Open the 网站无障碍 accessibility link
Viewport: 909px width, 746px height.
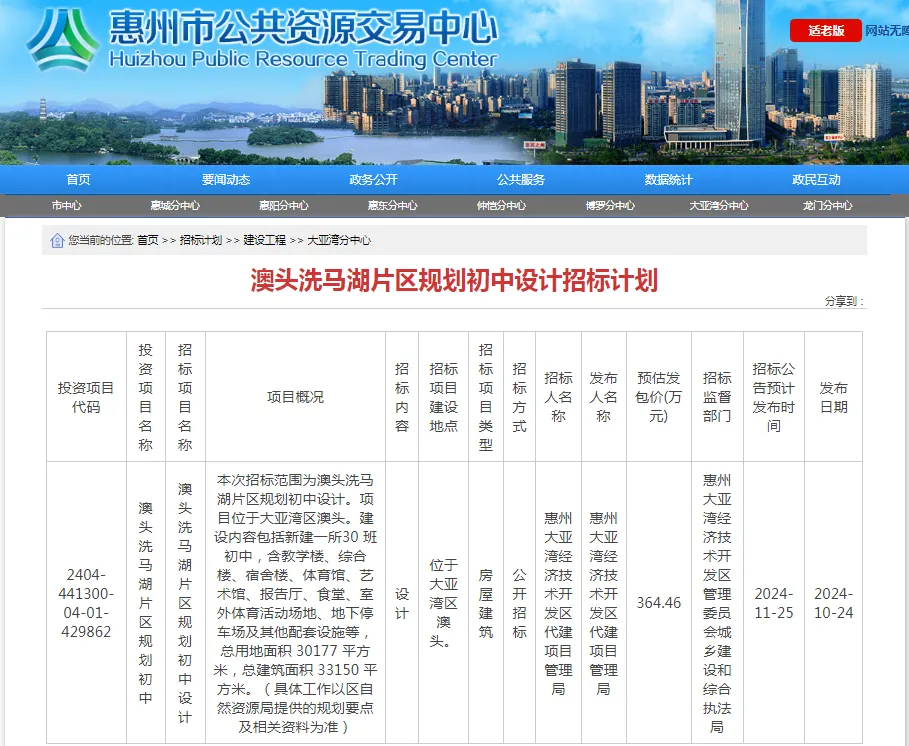(x=886, y=31)
